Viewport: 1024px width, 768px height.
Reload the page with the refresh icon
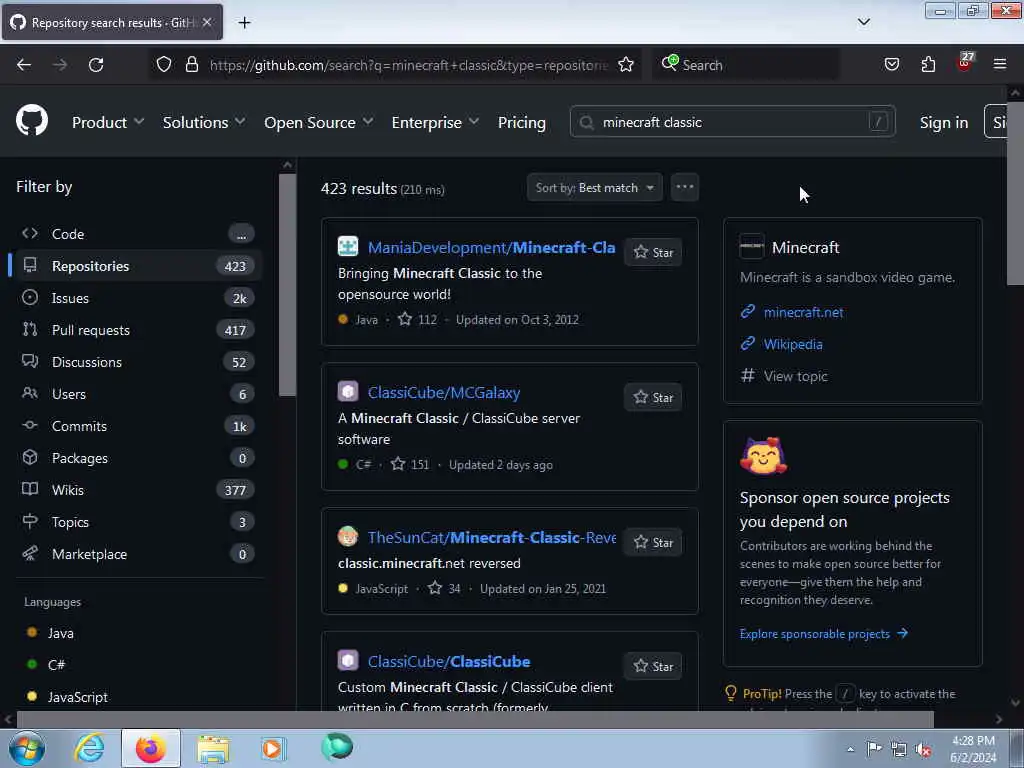click(96, 65)
